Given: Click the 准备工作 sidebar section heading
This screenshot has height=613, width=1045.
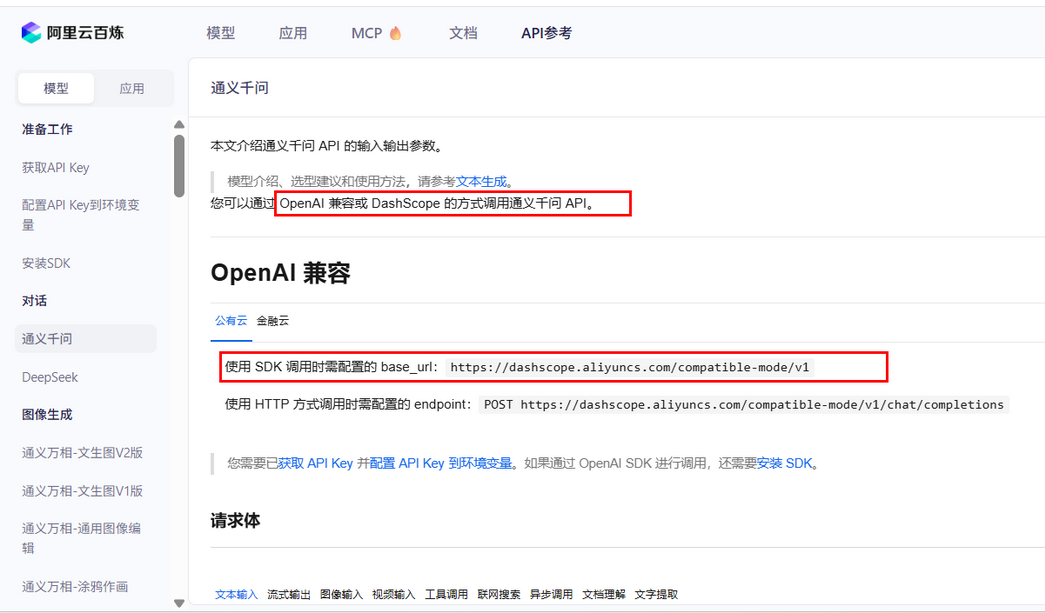Looking at the screenshot, I should tap(47, 129).
